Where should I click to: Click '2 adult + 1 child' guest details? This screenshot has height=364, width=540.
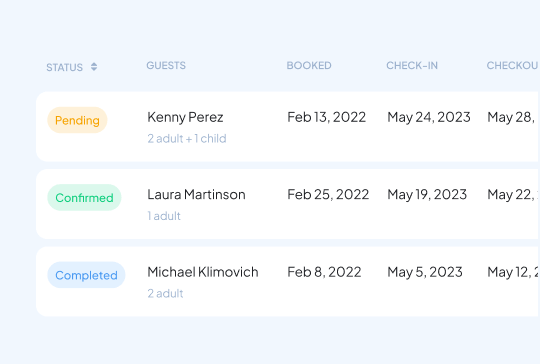click(187, 138)
